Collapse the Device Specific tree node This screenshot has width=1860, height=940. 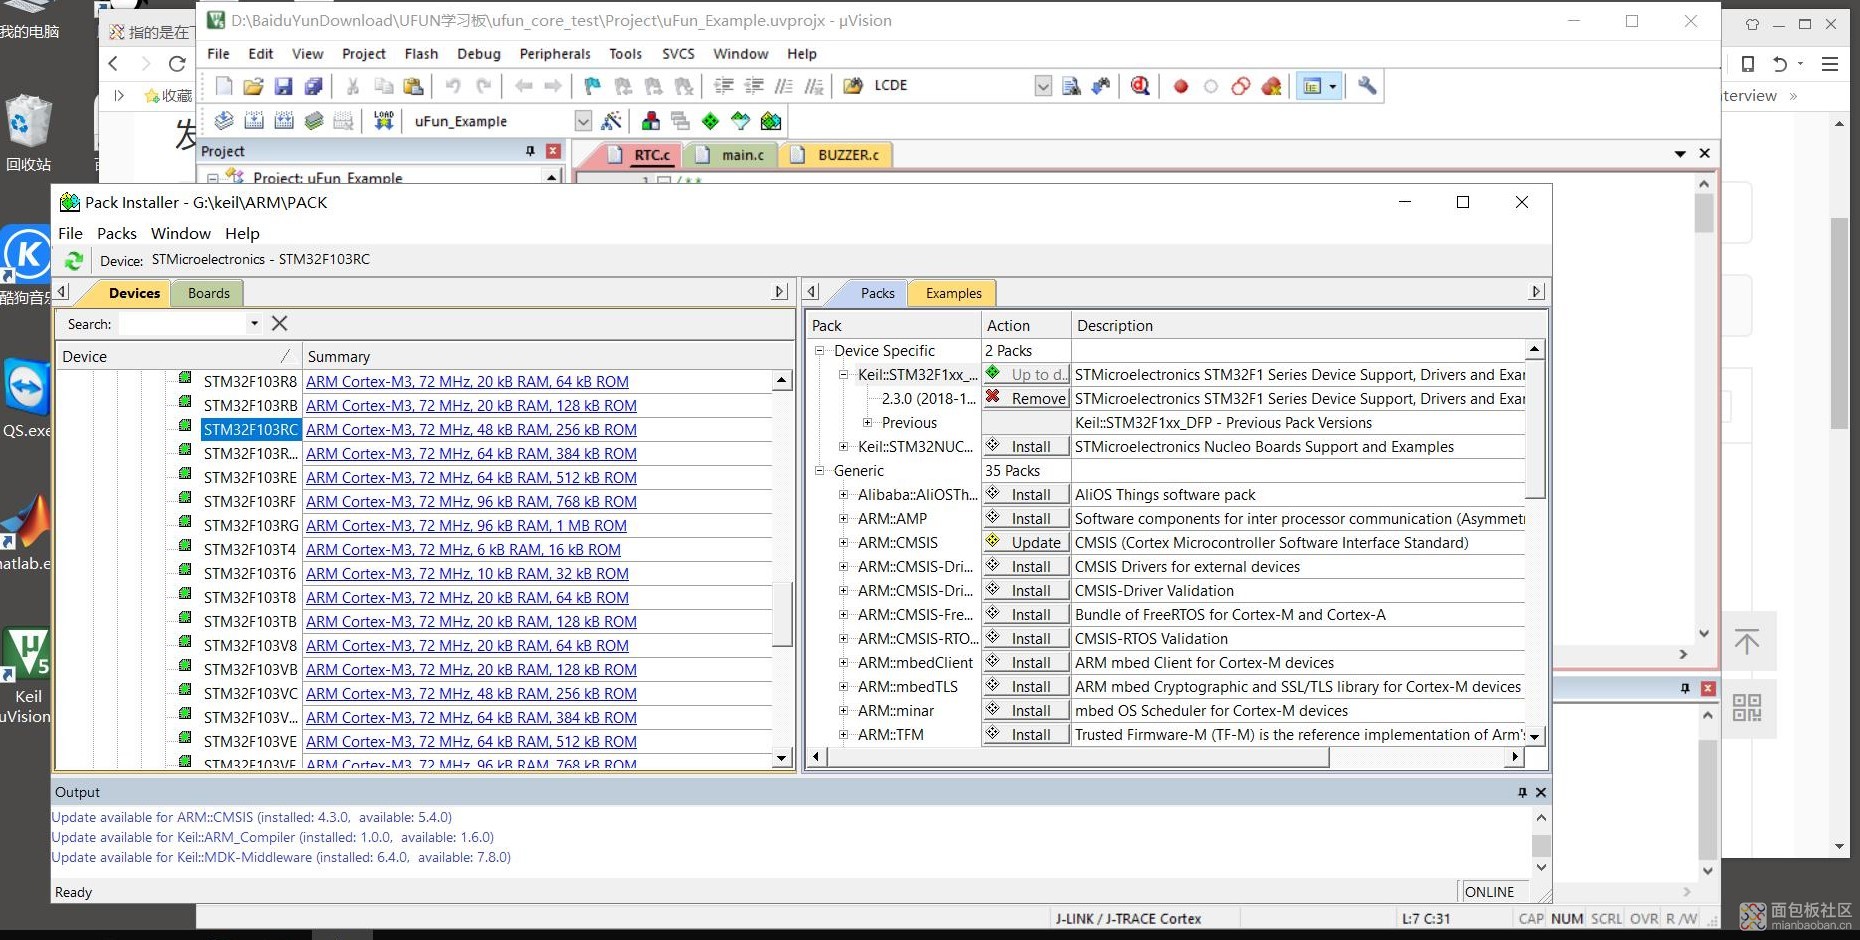coord(820,351)
